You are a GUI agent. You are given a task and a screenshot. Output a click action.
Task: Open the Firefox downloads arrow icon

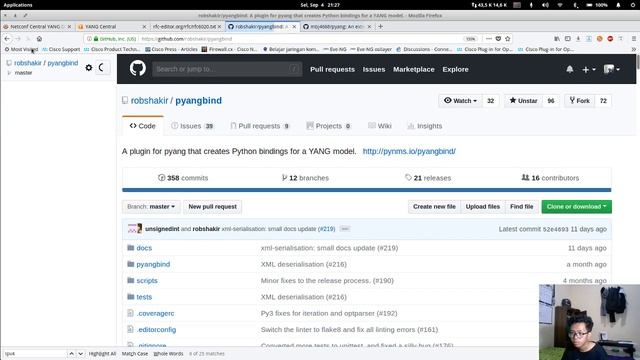(x=578, y=38)
